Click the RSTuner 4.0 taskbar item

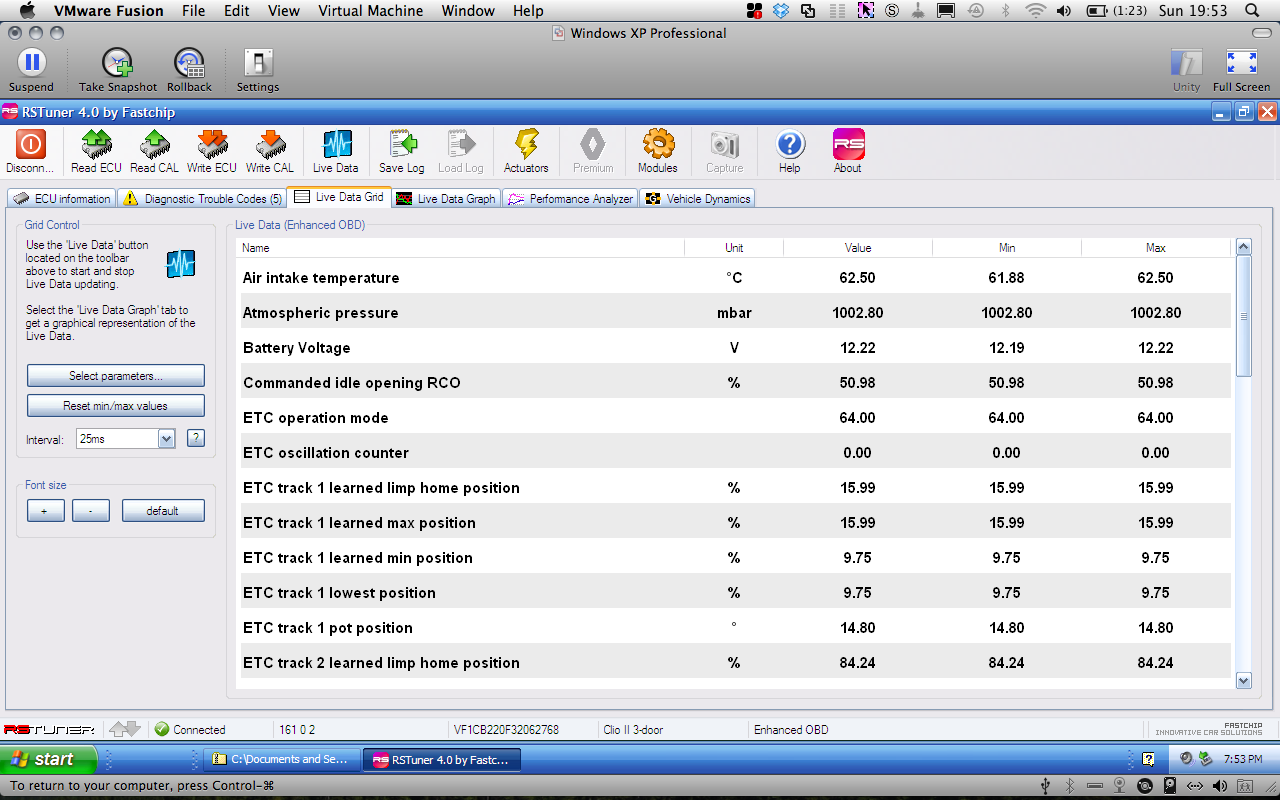441,760
